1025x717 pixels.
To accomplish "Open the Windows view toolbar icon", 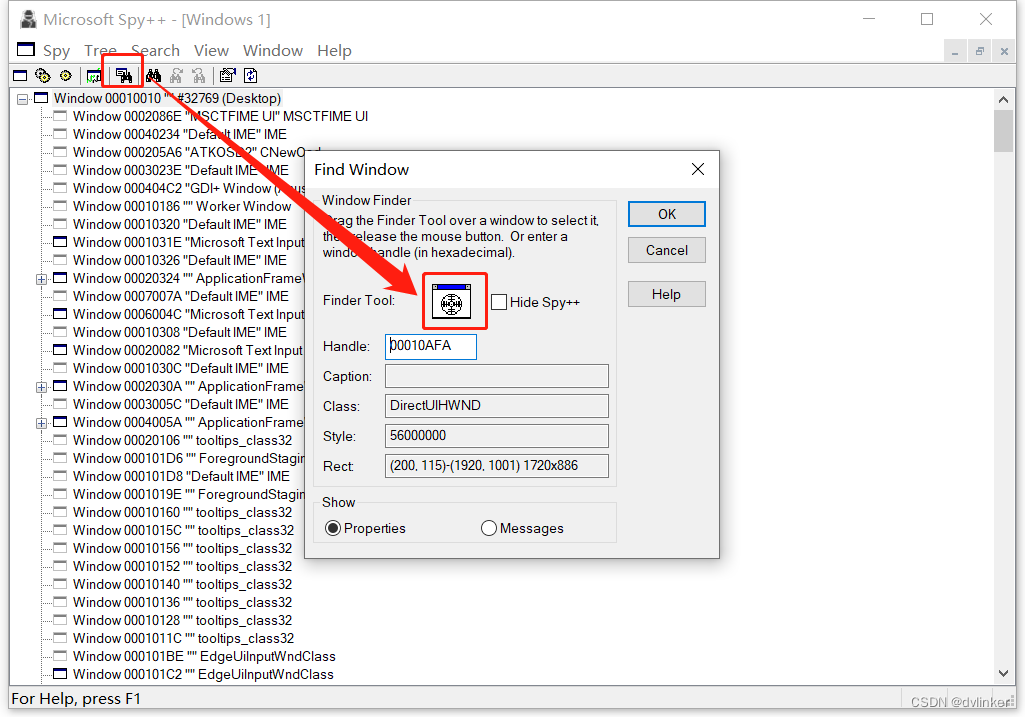I will coord(20,76).
